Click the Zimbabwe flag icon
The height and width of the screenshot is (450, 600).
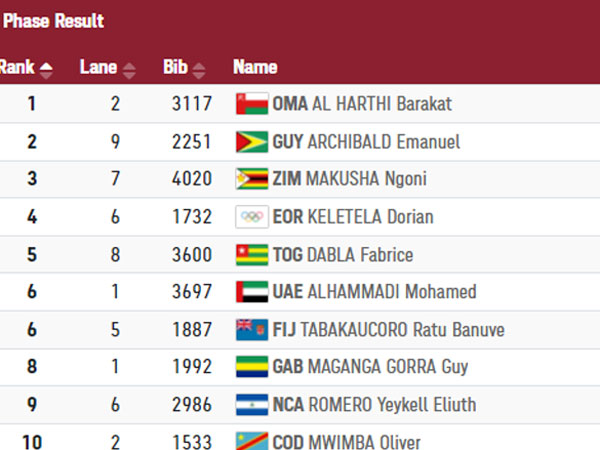[x=251, y=179]
